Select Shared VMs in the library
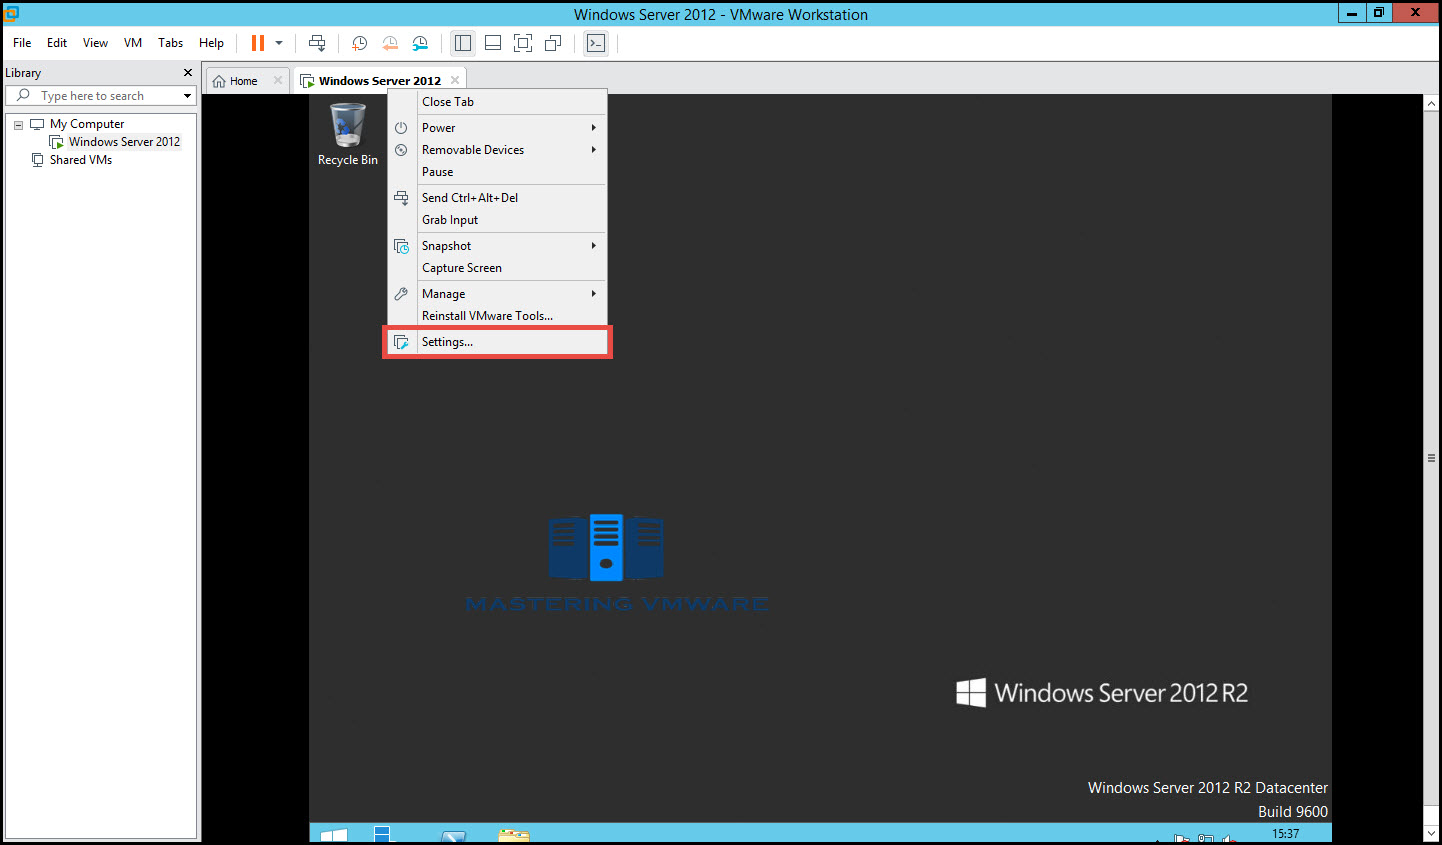 (81, 160)
